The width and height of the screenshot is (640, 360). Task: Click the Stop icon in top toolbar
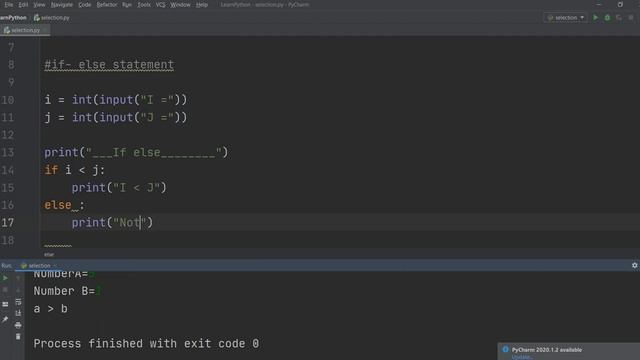click(x=631, y=18)
